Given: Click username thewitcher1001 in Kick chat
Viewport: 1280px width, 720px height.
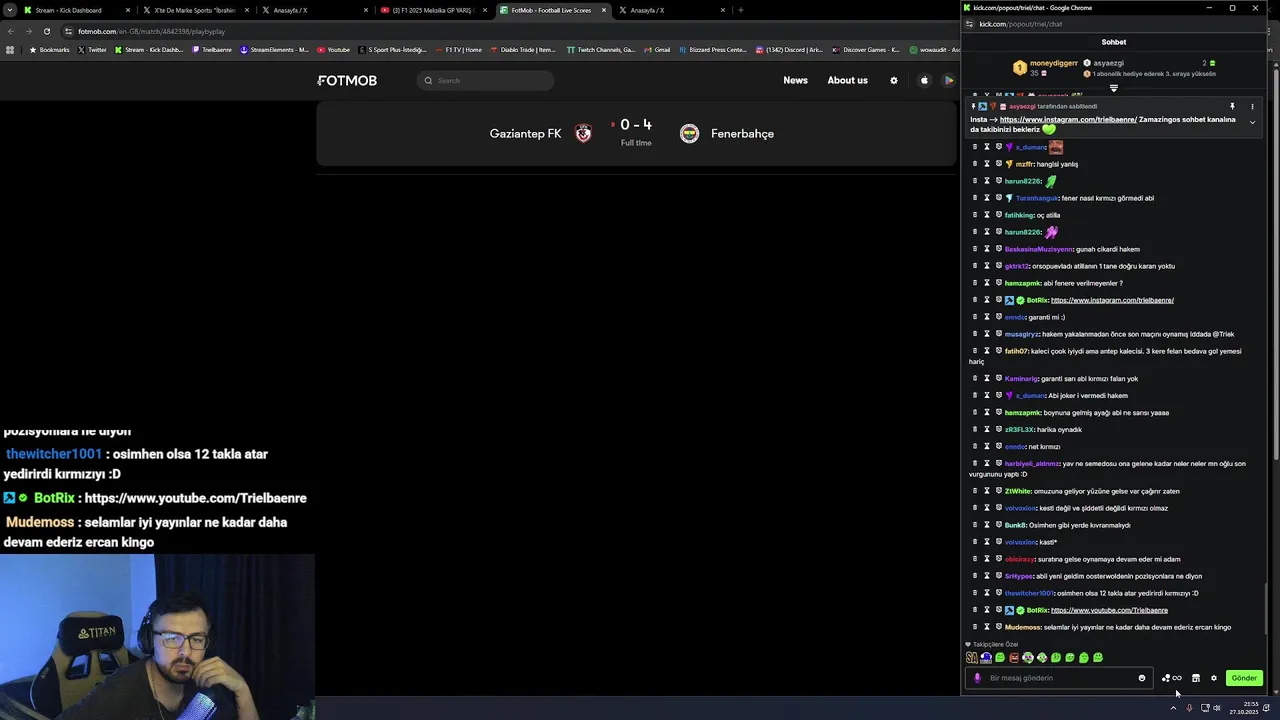Looking at the screenshot, I should point(1029,593).
